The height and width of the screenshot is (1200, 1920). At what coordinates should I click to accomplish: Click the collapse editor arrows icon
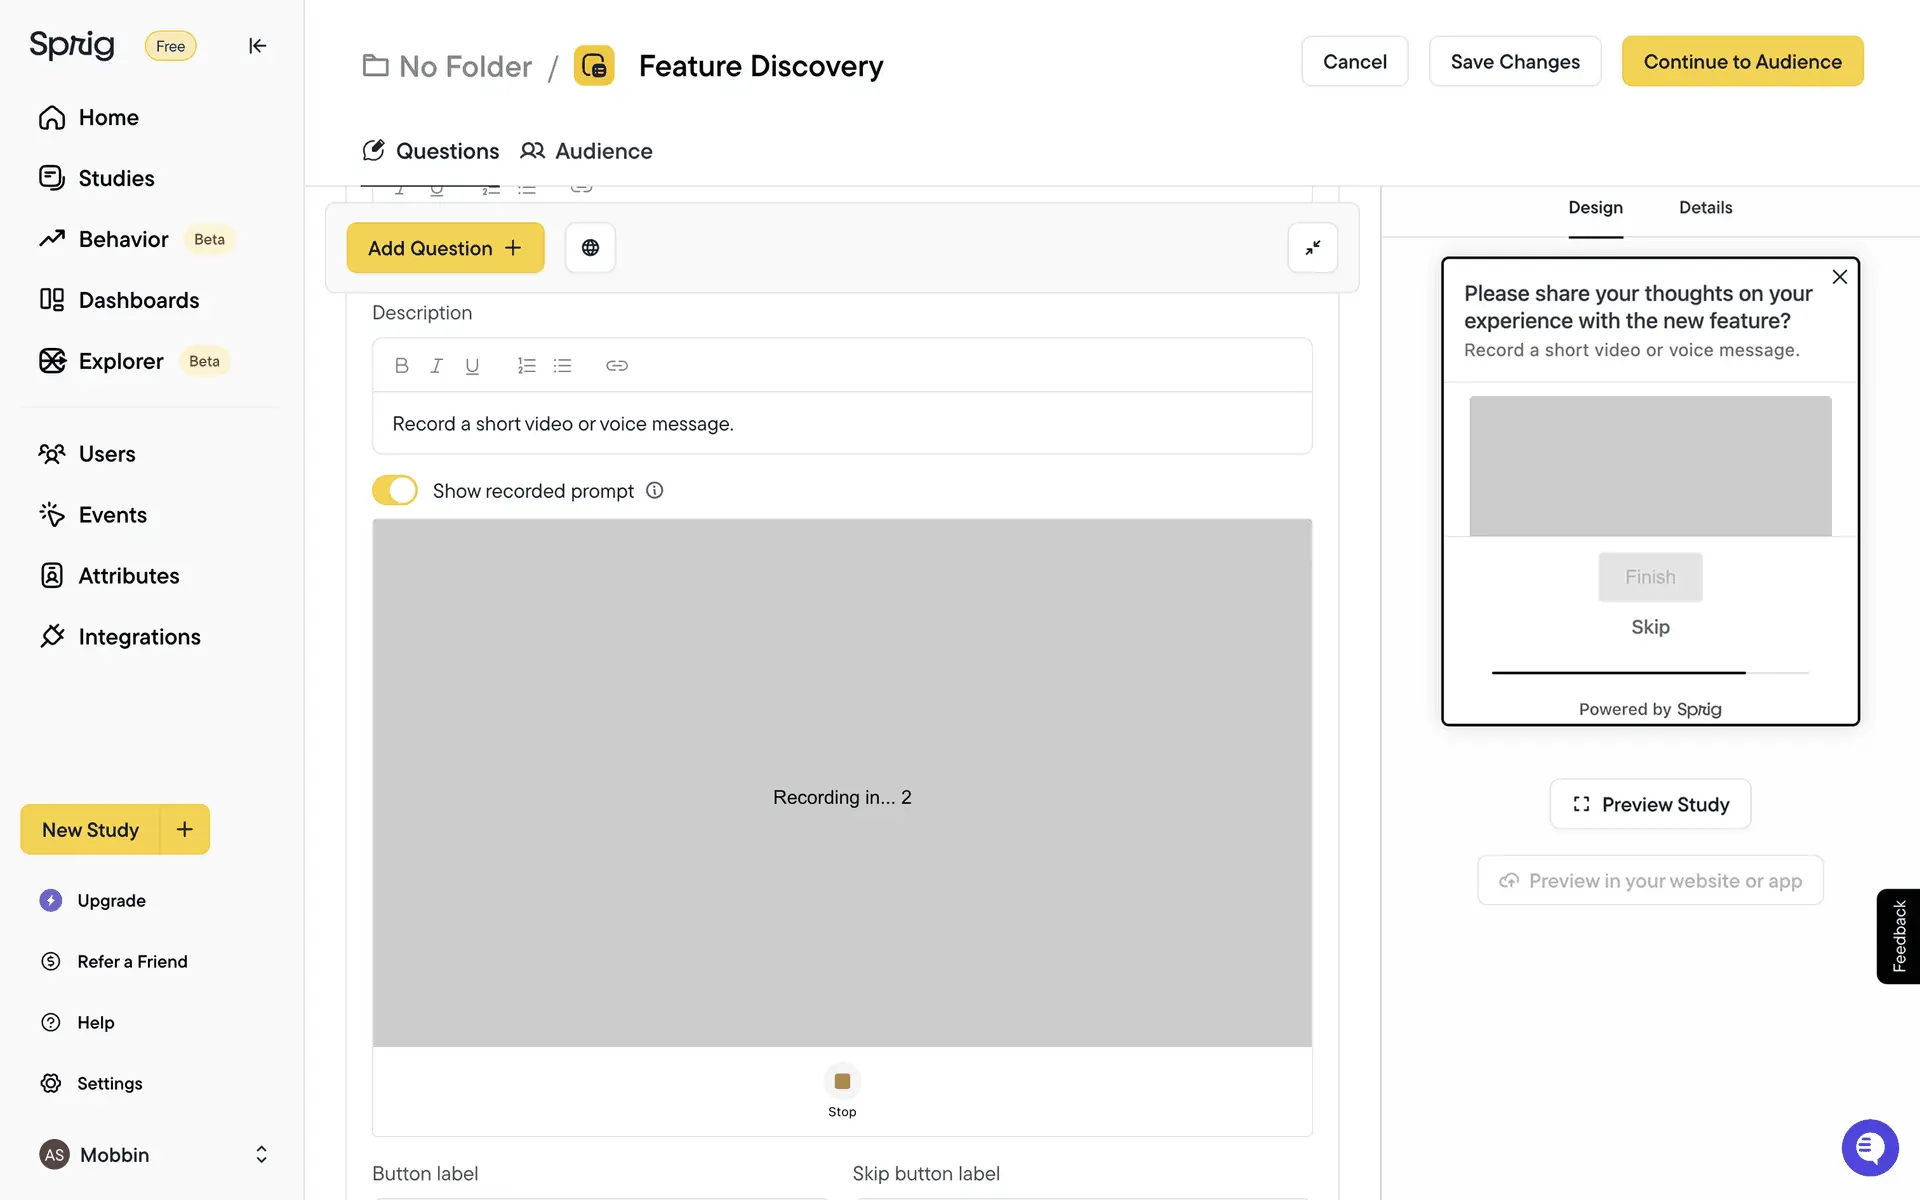click(x=1312, y=248)
